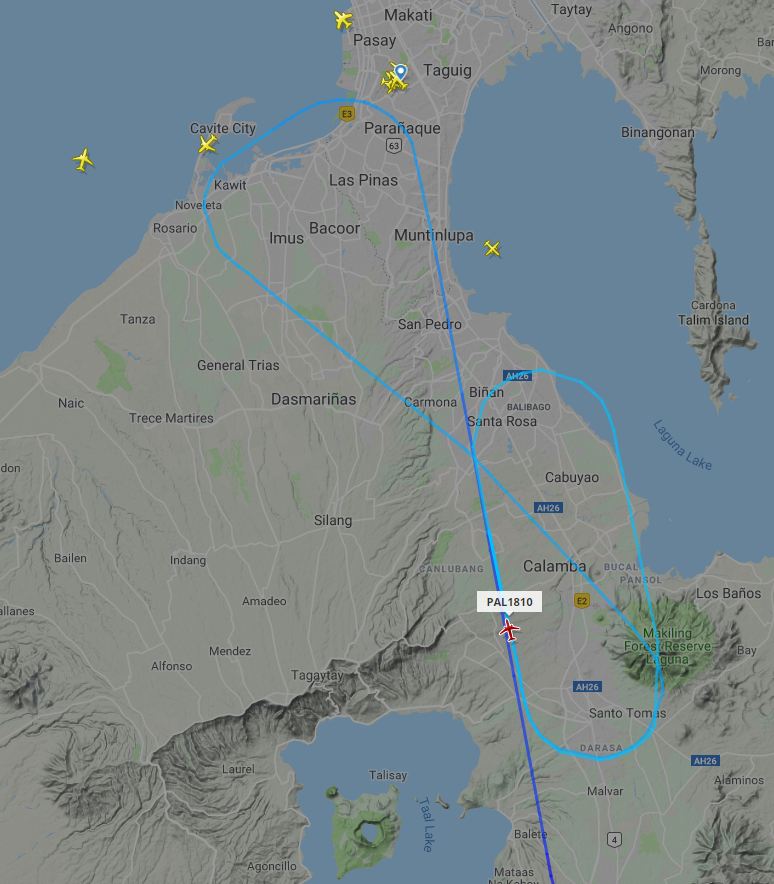Click the Tagaytay town label
This screenshot has height=884, width=774.
(x=317, y=675)
